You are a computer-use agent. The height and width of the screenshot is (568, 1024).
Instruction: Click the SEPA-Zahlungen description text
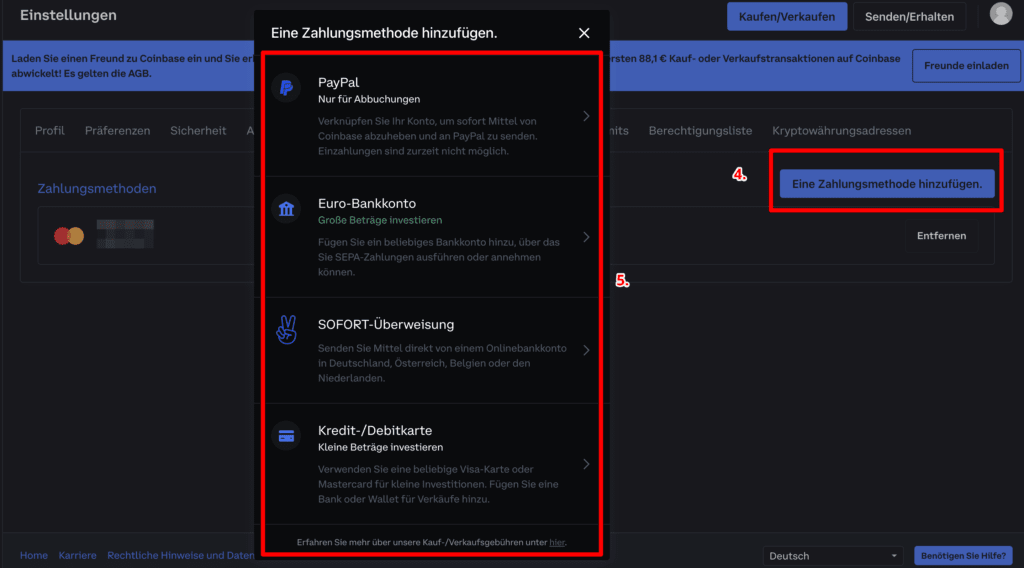coord(439,257)
